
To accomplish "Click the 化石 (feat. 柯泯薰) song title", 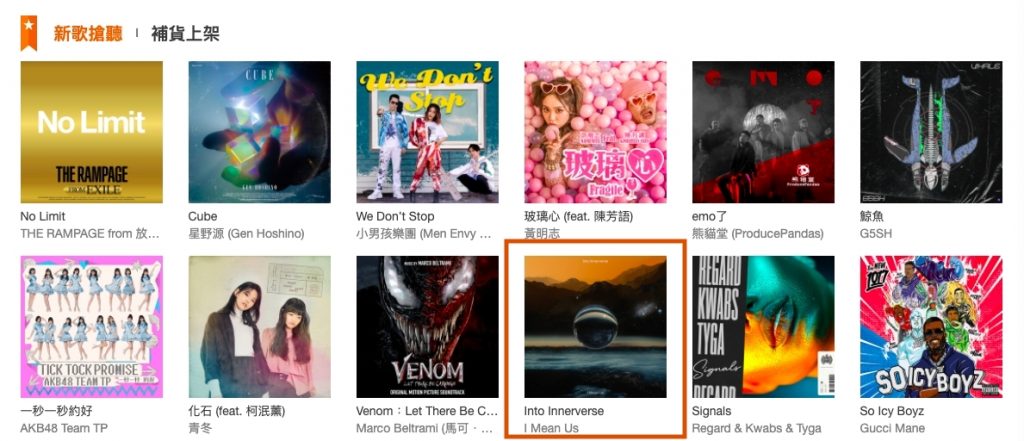I will tap(236, 411).
